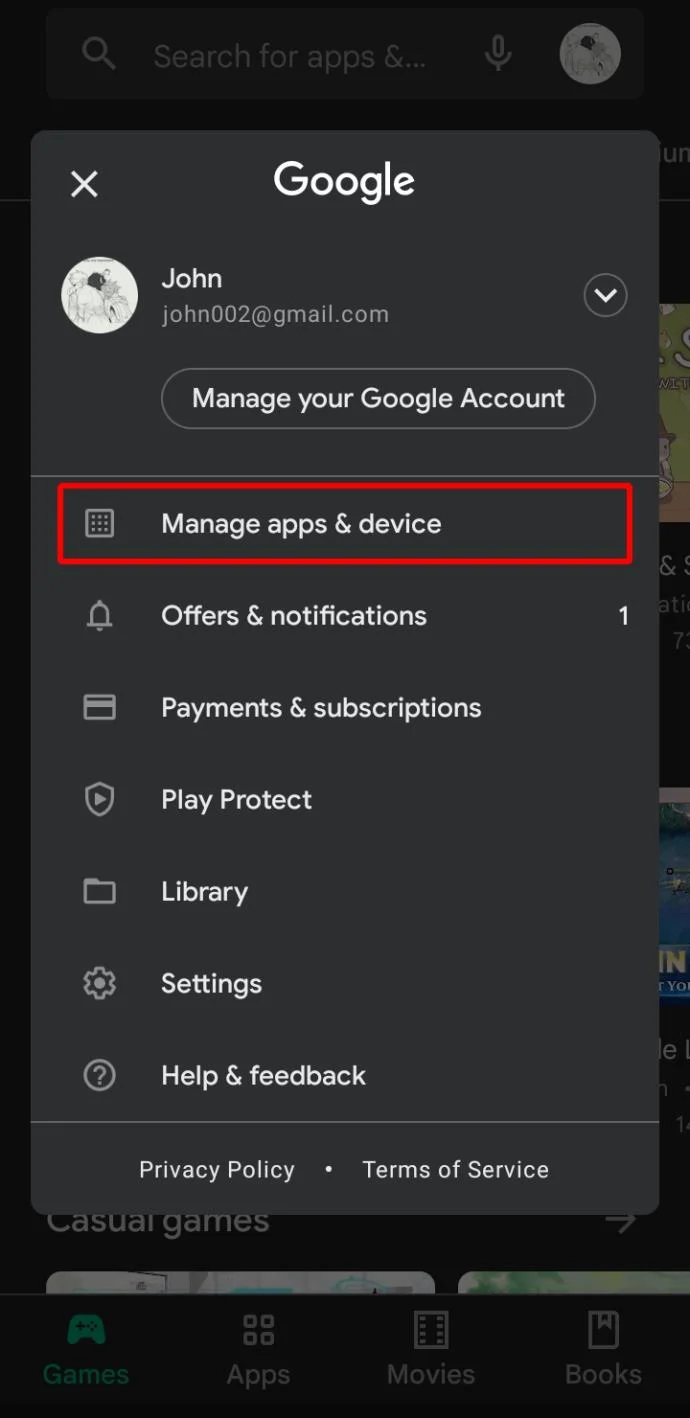Click the arrow next to Casual games
Image resolution: width=690 pixels, height=1418 pixels.
click(621, 1222)
